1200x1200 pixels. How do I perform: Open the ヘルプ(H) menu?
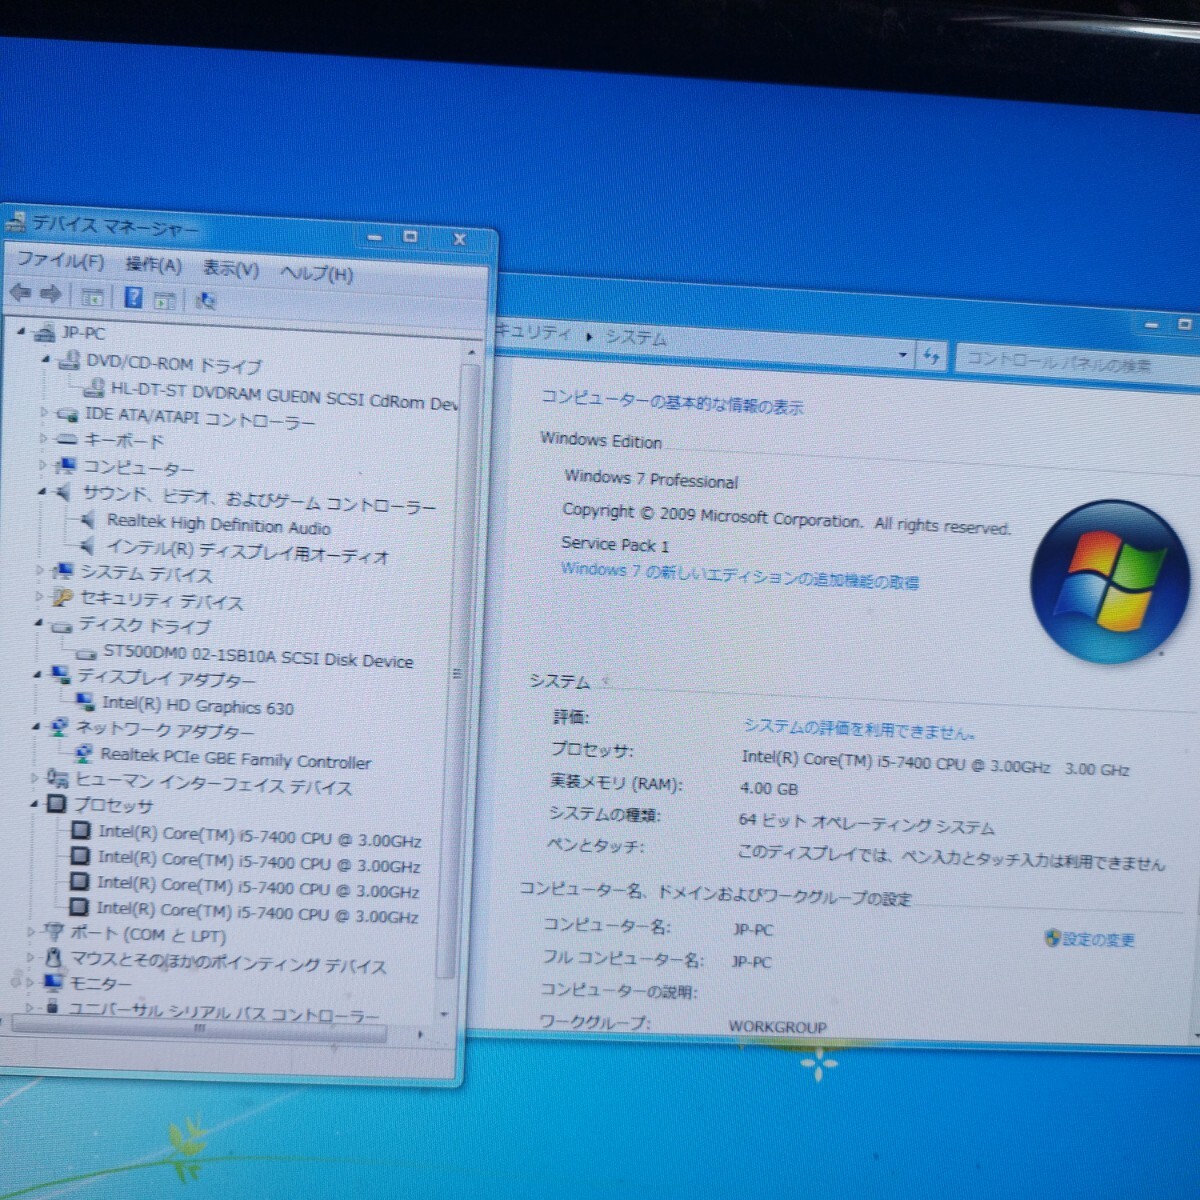pos(317,272)
